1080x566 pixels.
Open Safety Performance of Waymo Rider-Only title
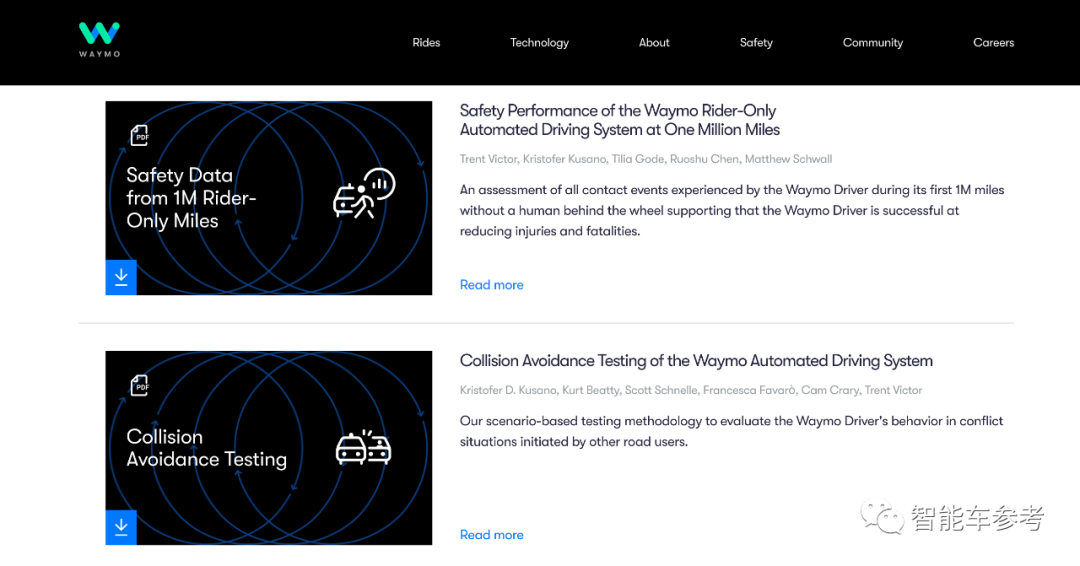tap(620, 120)
